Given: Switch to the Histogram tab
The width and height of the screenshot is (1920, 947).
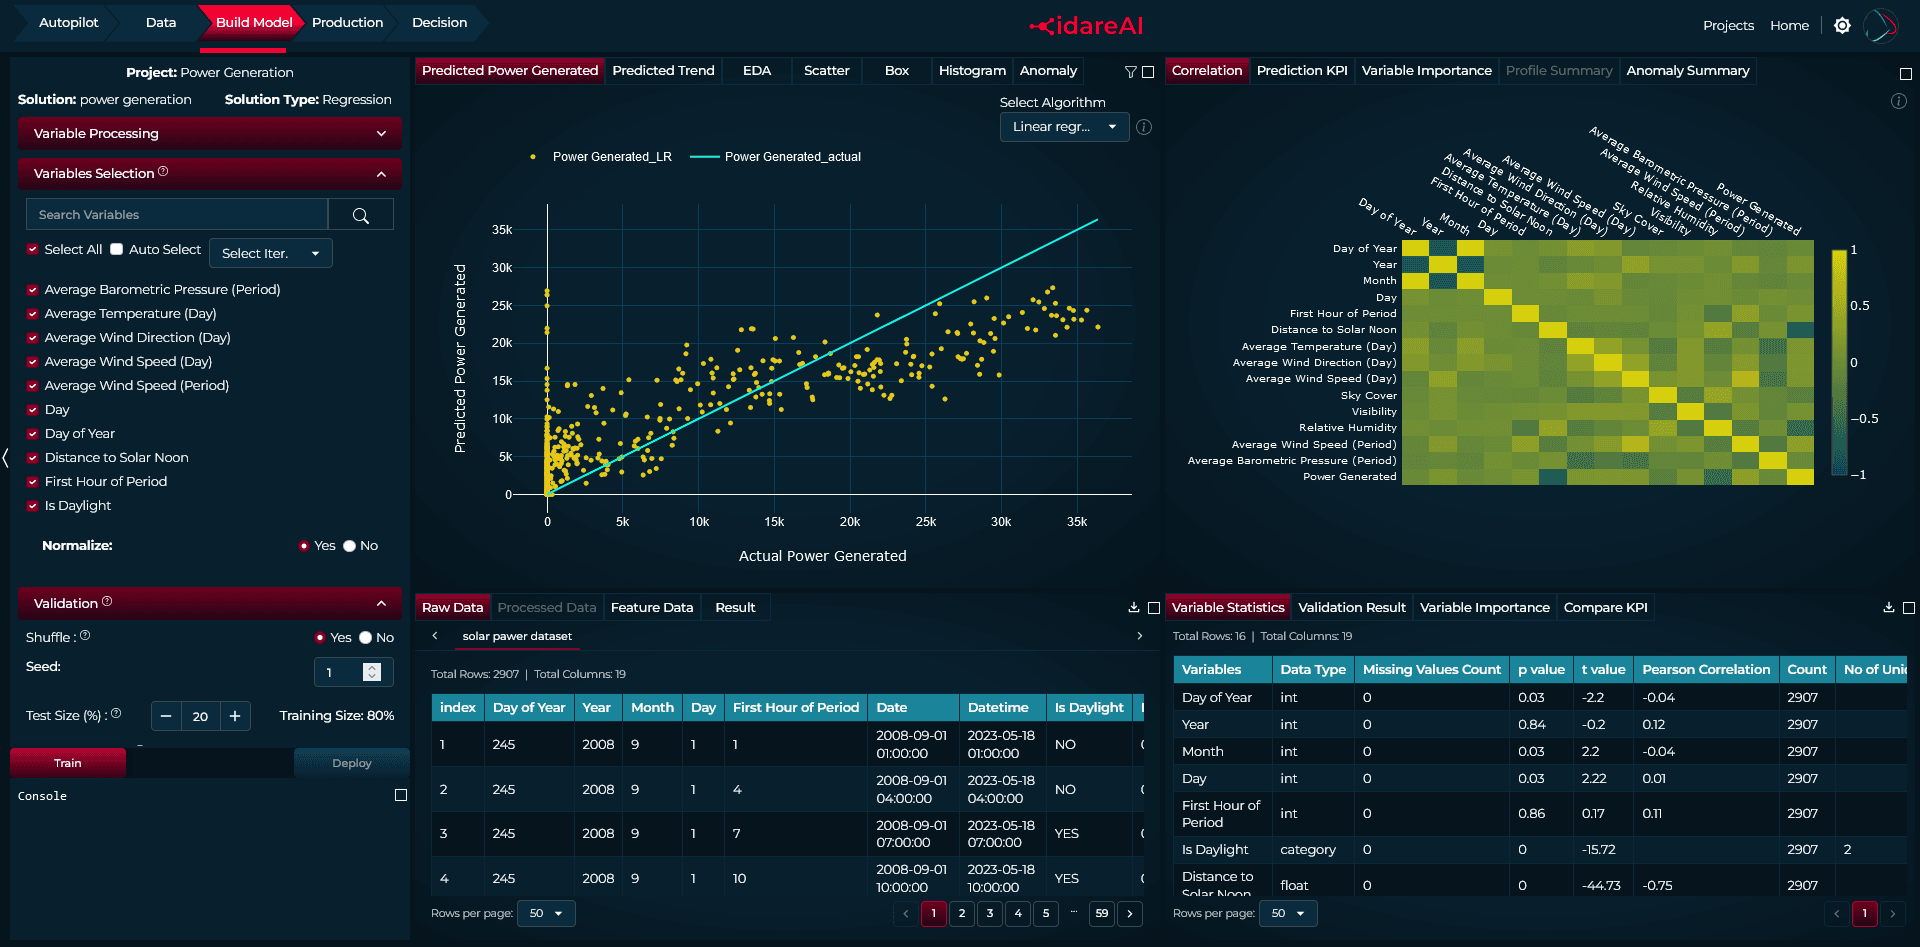Looking at the screenshot, I should coord(972,71).
